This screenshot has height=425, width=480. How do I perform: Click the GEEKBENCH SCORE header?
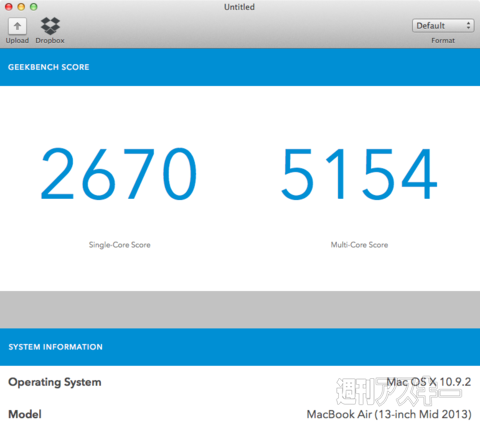point(49,67)
